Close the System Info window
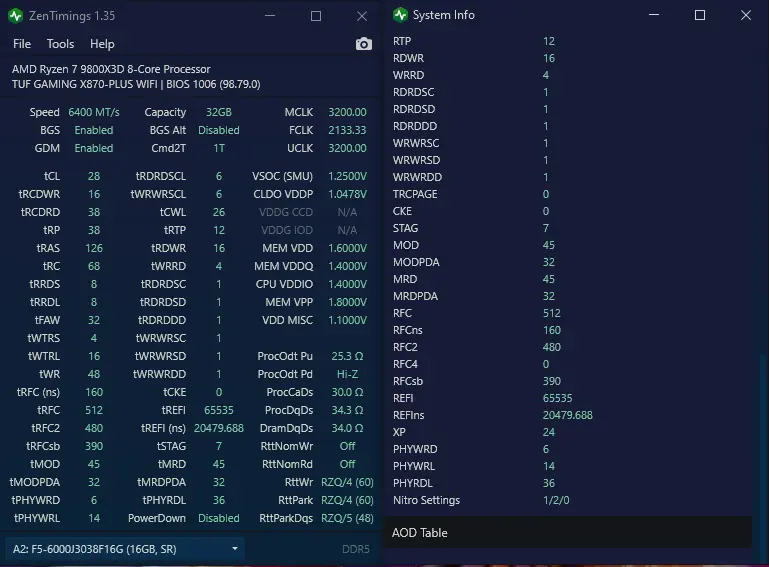This screenshot has height=567, width=769. (746, 15)
